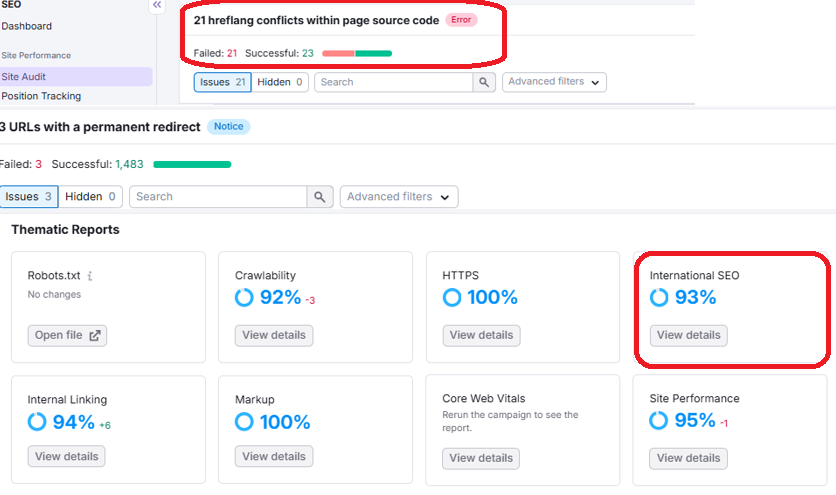Click the Error badge beside hreflang conflicts
Image resolution: width=836 pixels, height=495 pixels.
(461, 20)
